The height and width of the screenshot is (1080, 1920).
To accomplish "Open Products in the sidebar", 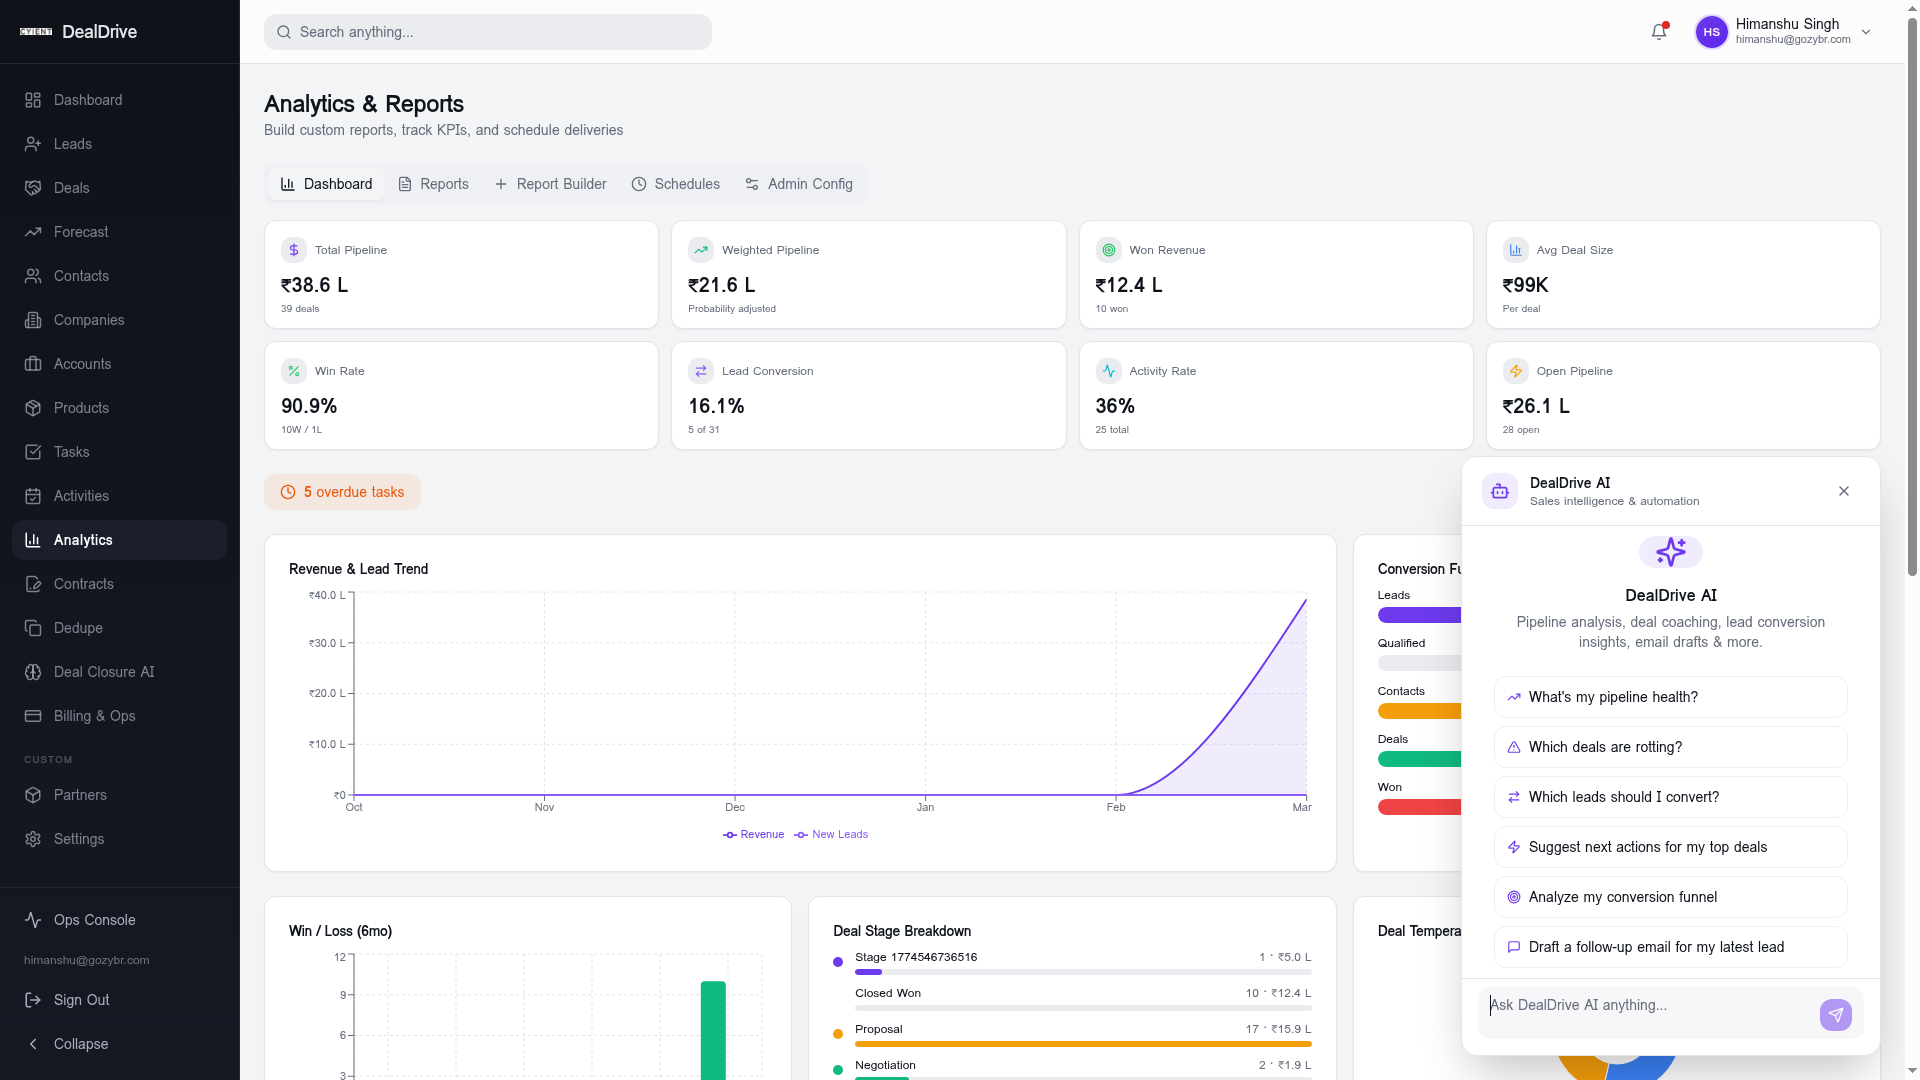I will click(120, 408).
